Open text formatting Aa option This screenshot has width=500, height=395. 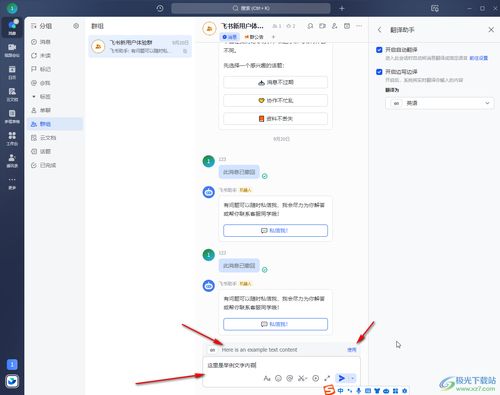click(x=267, y=378)
